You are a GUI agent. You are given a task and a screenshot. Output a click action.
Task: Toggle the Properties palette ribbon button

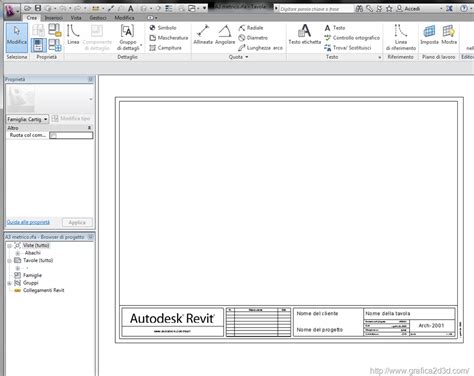[x=38, y=45]
